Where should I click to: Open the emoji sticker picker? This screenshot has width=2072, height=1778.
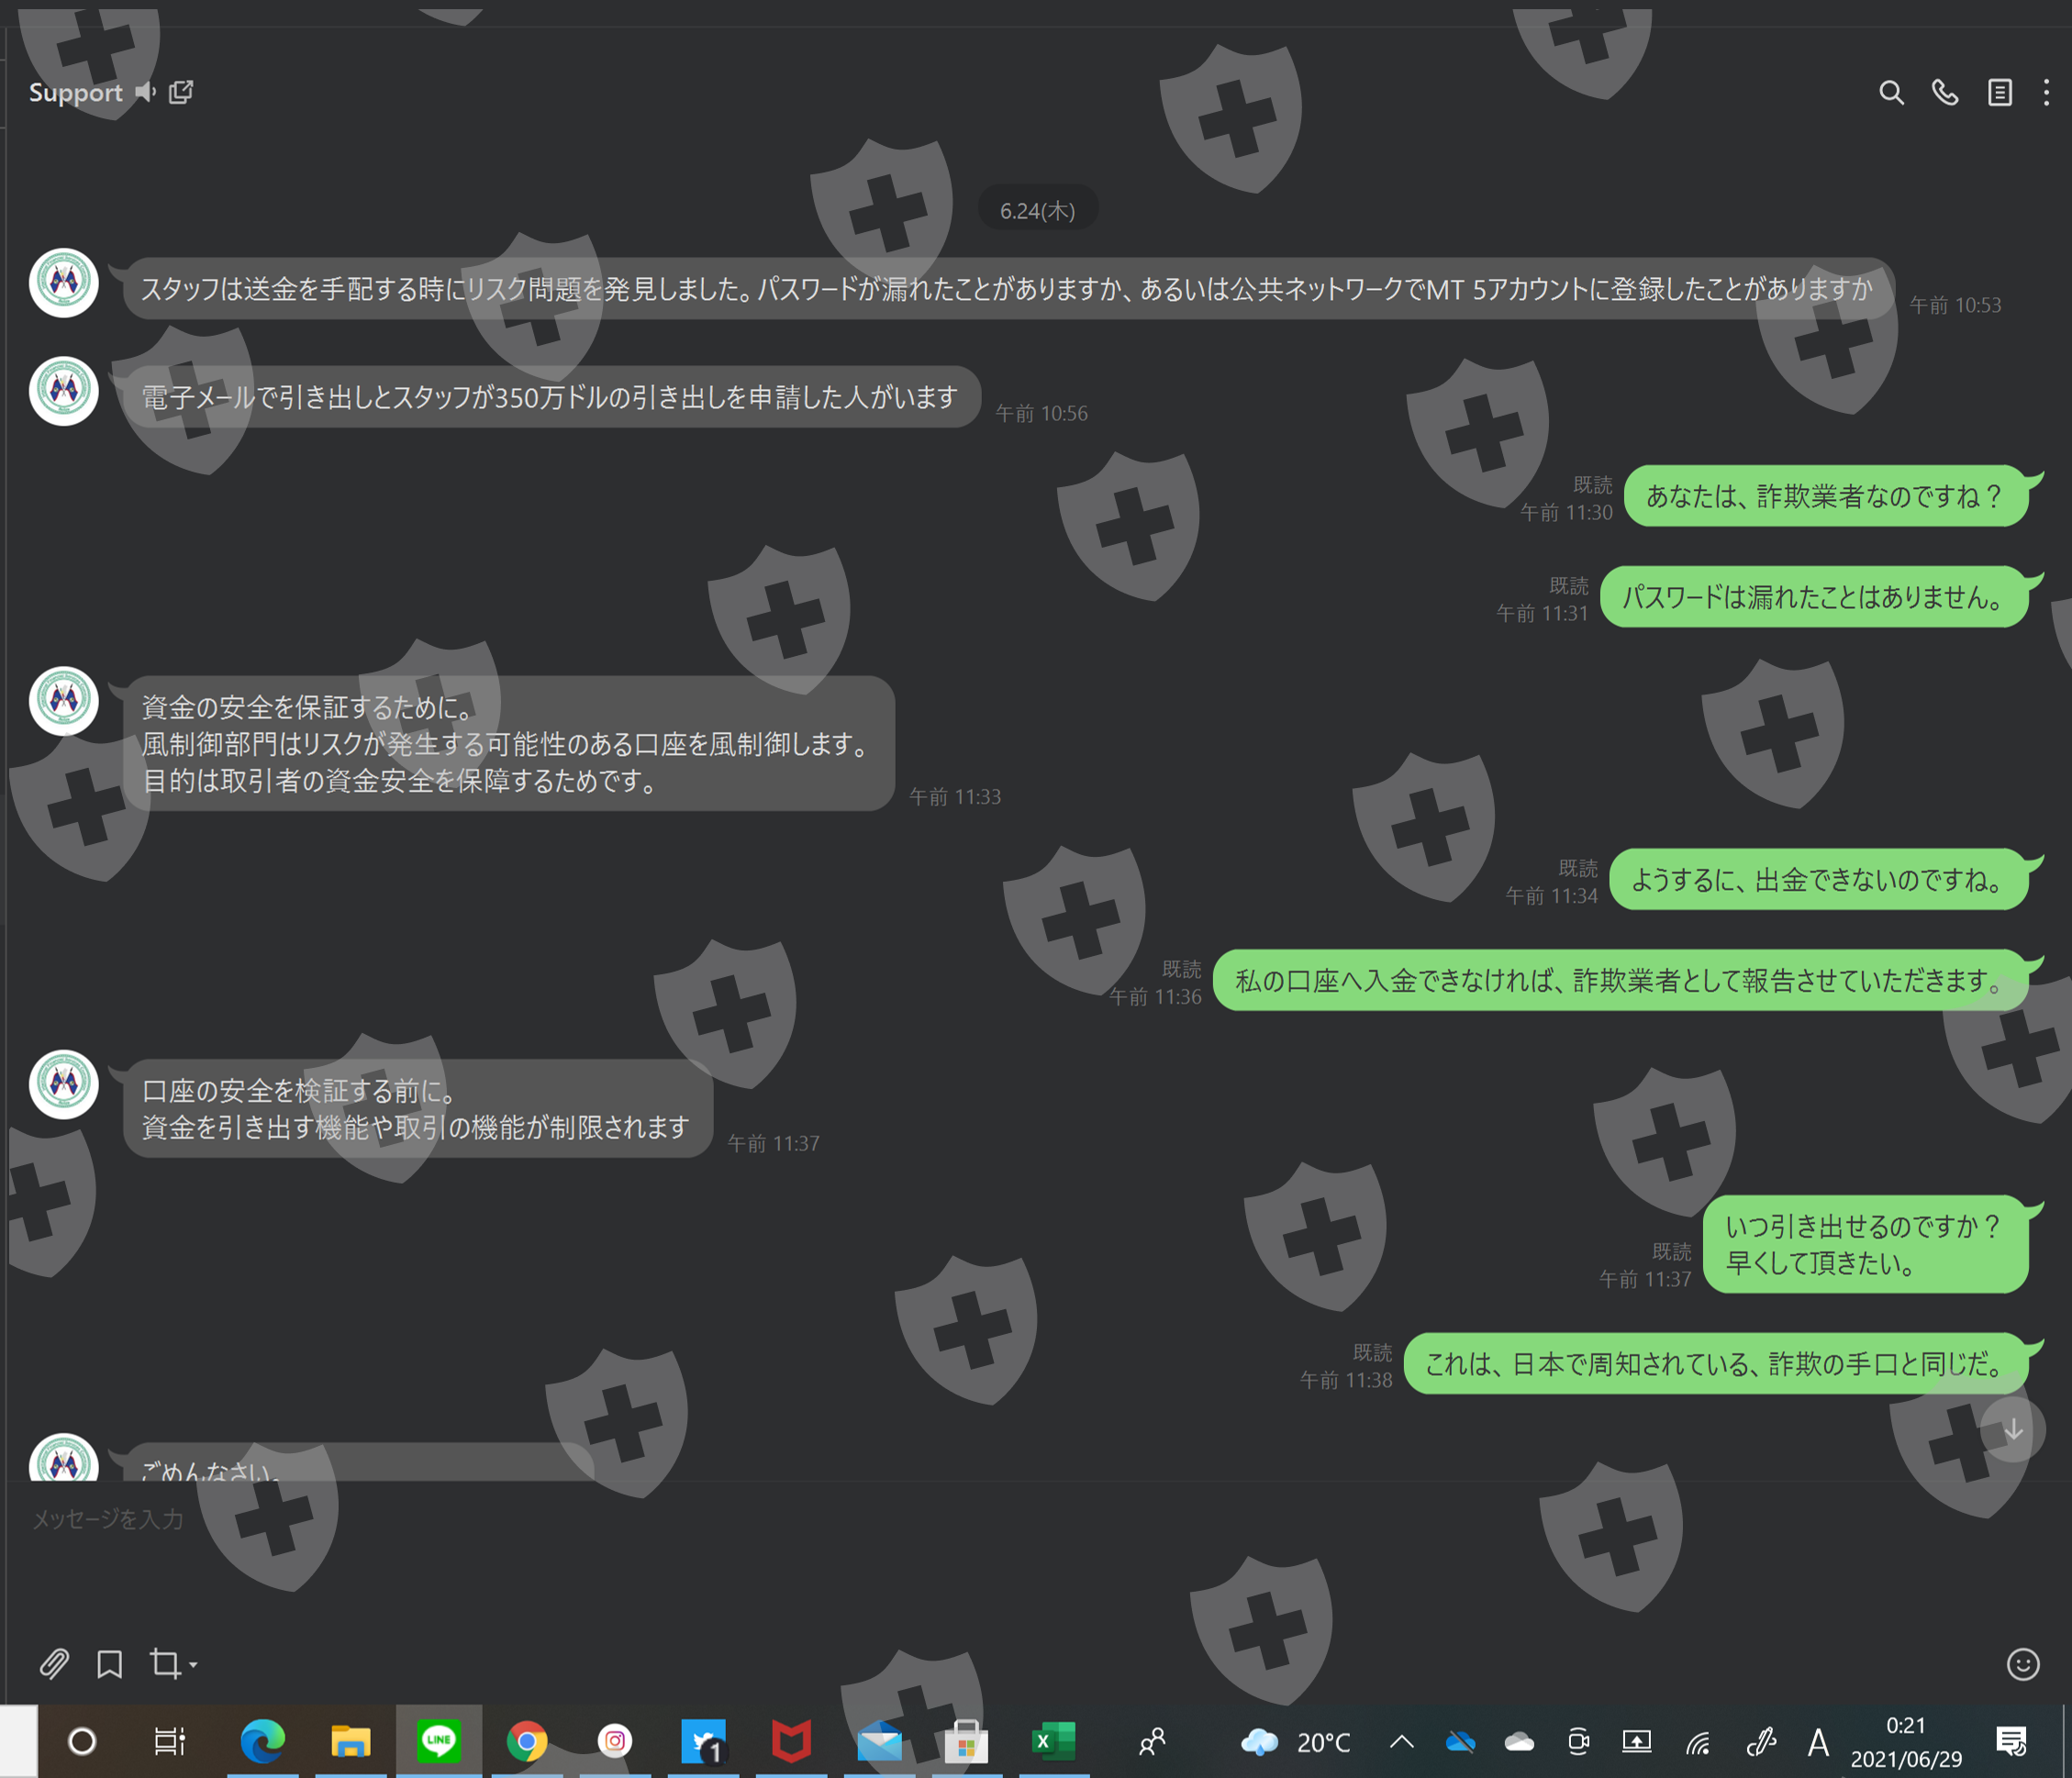click(2022, 1663)
